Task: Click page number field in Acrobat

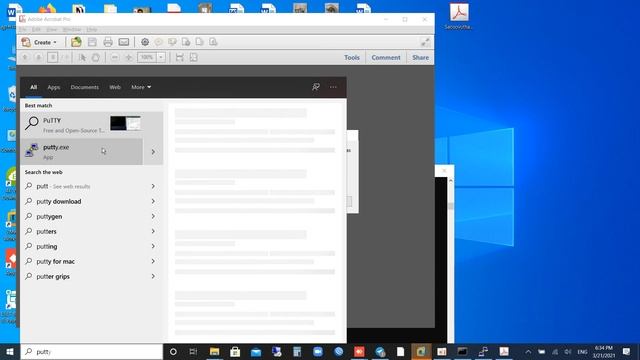Action: pyautogui.click(x=53, y=57)
